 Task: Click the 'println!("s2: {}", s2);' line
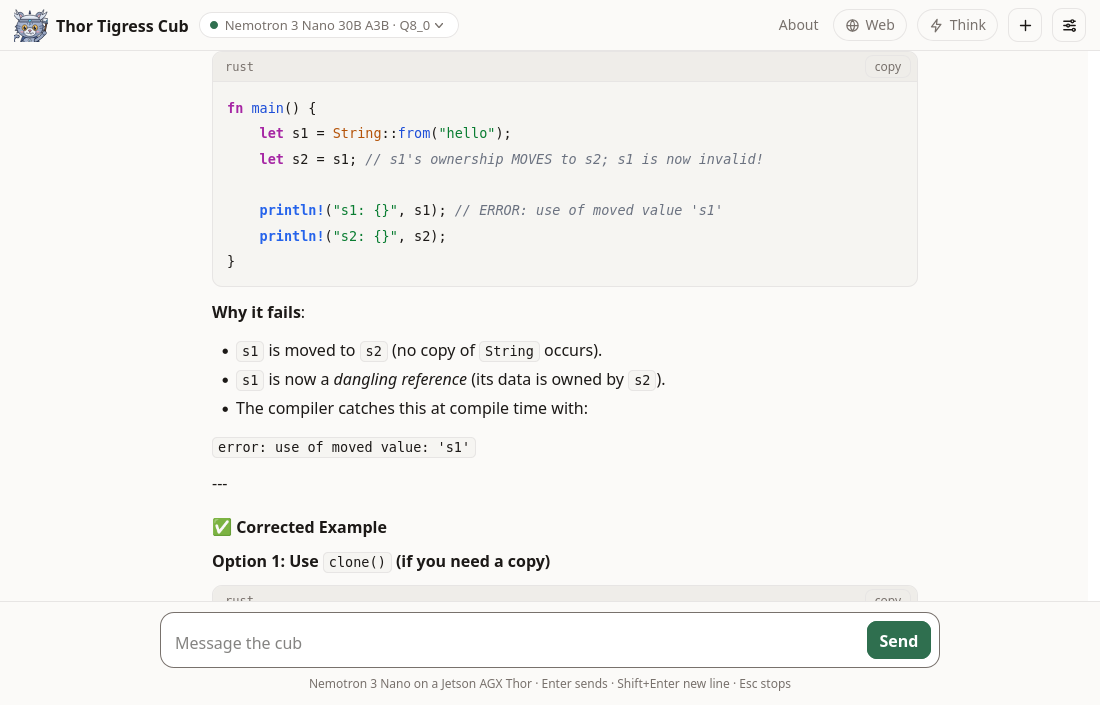click(x=352, y=236)
